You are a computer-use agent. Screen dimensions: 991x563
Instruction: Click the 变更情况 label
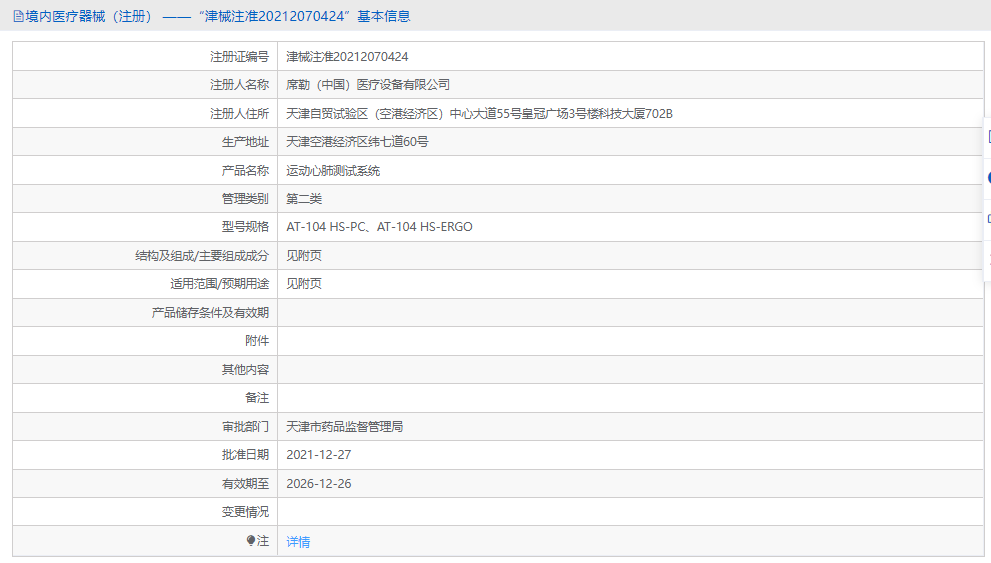[245, 512]
